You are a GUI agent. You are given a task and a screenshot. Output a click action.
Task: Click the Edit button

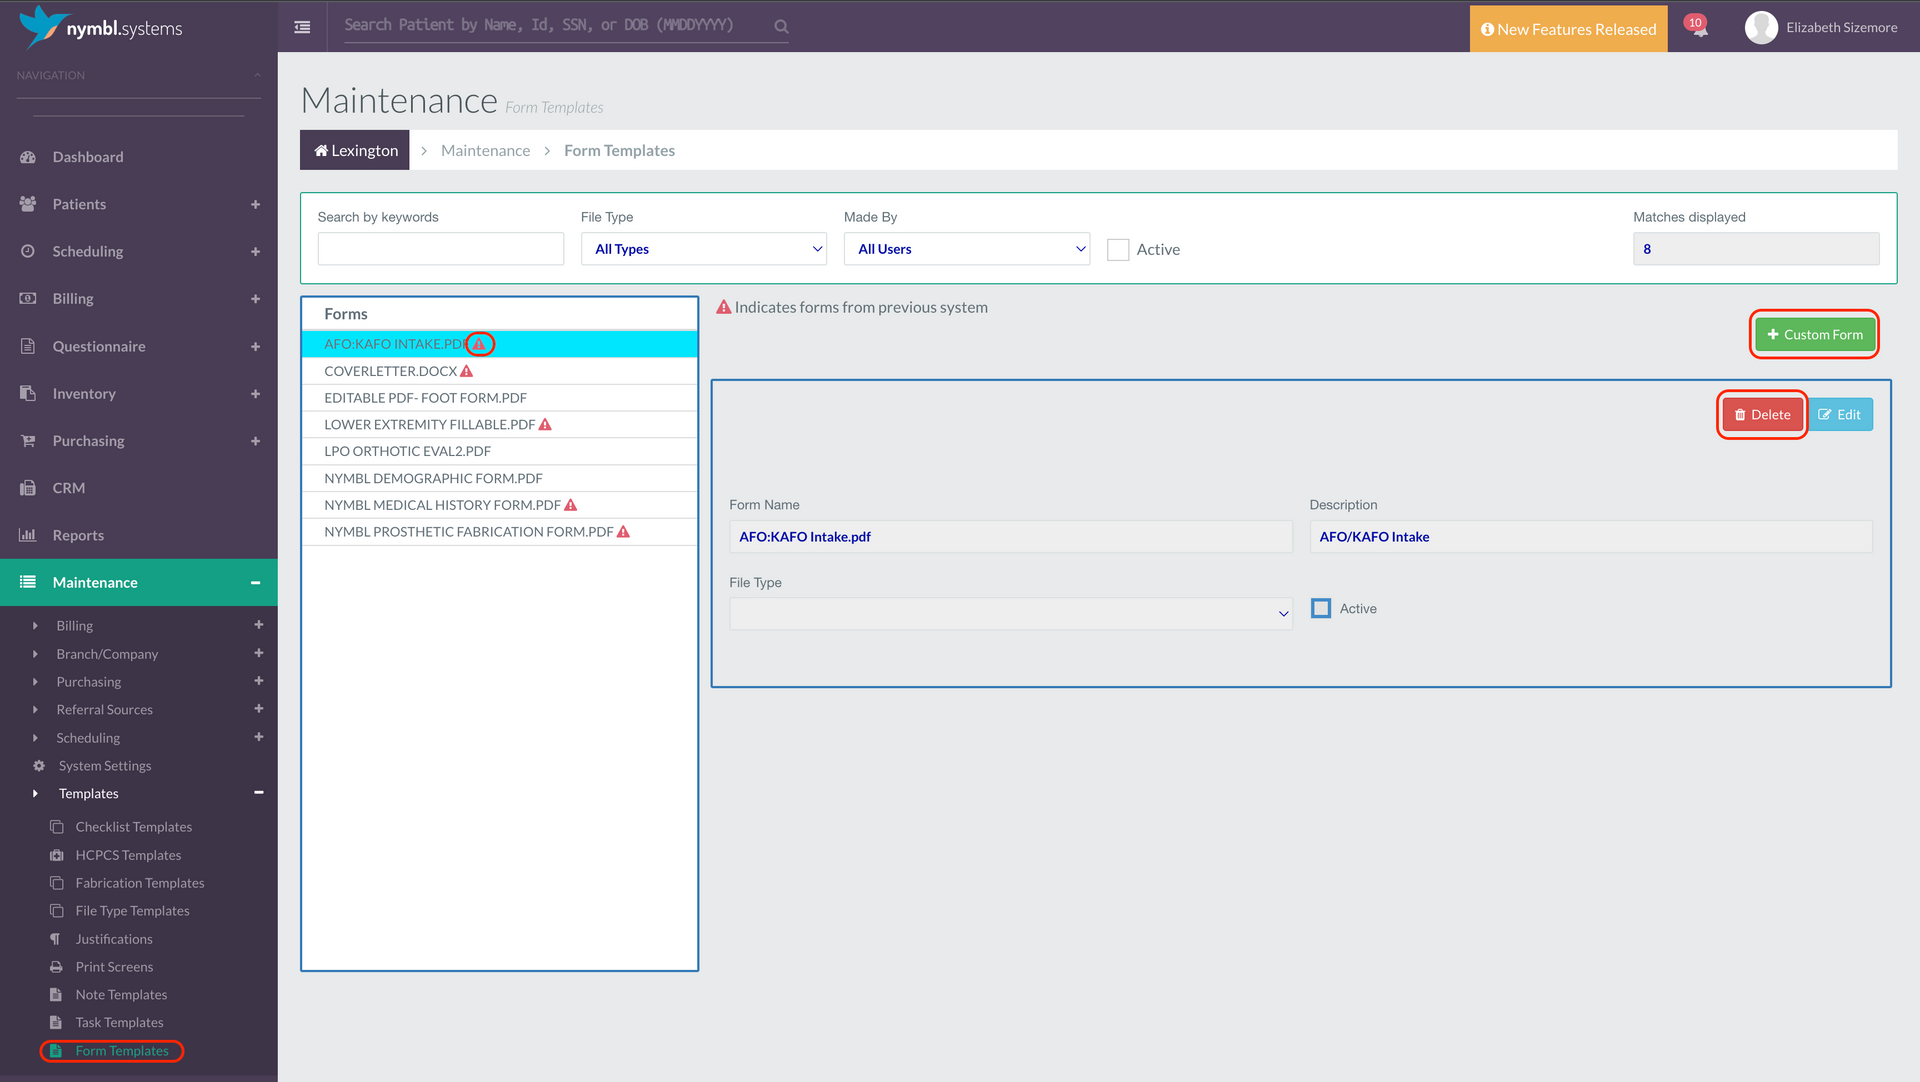(1840, 415)
